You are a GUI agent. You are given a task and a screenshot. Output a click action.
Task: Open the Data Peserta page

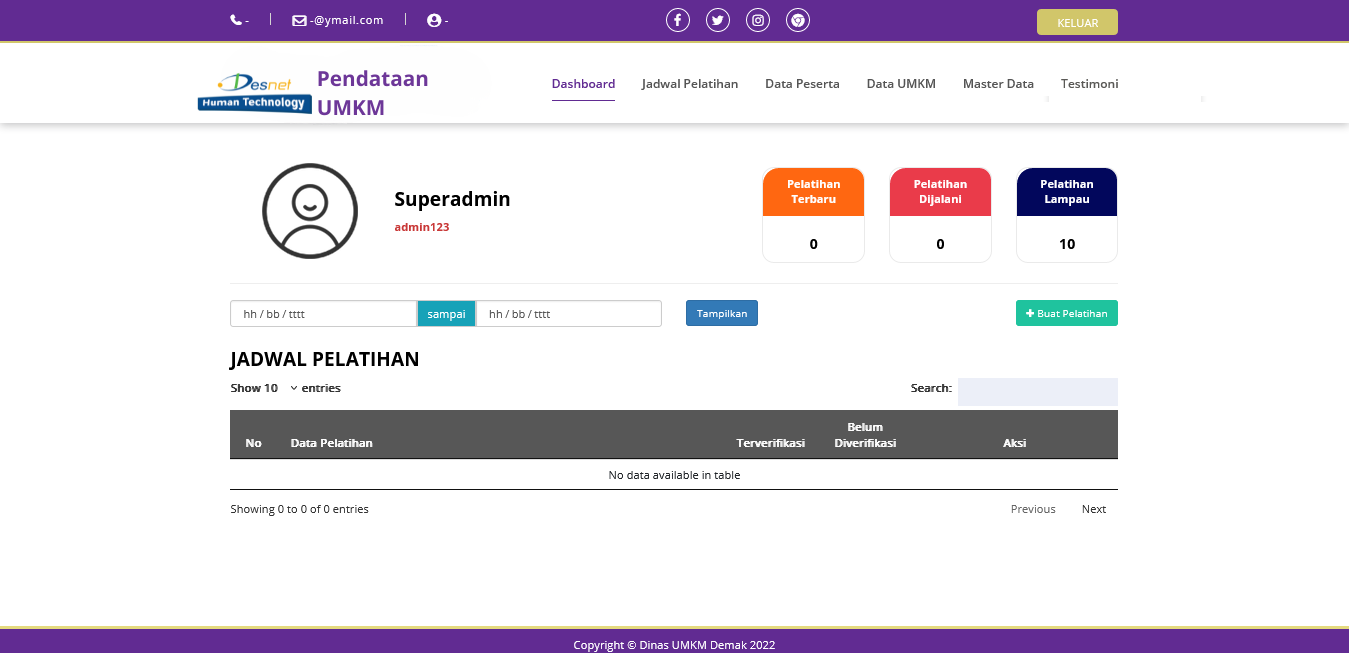point(802,84)
